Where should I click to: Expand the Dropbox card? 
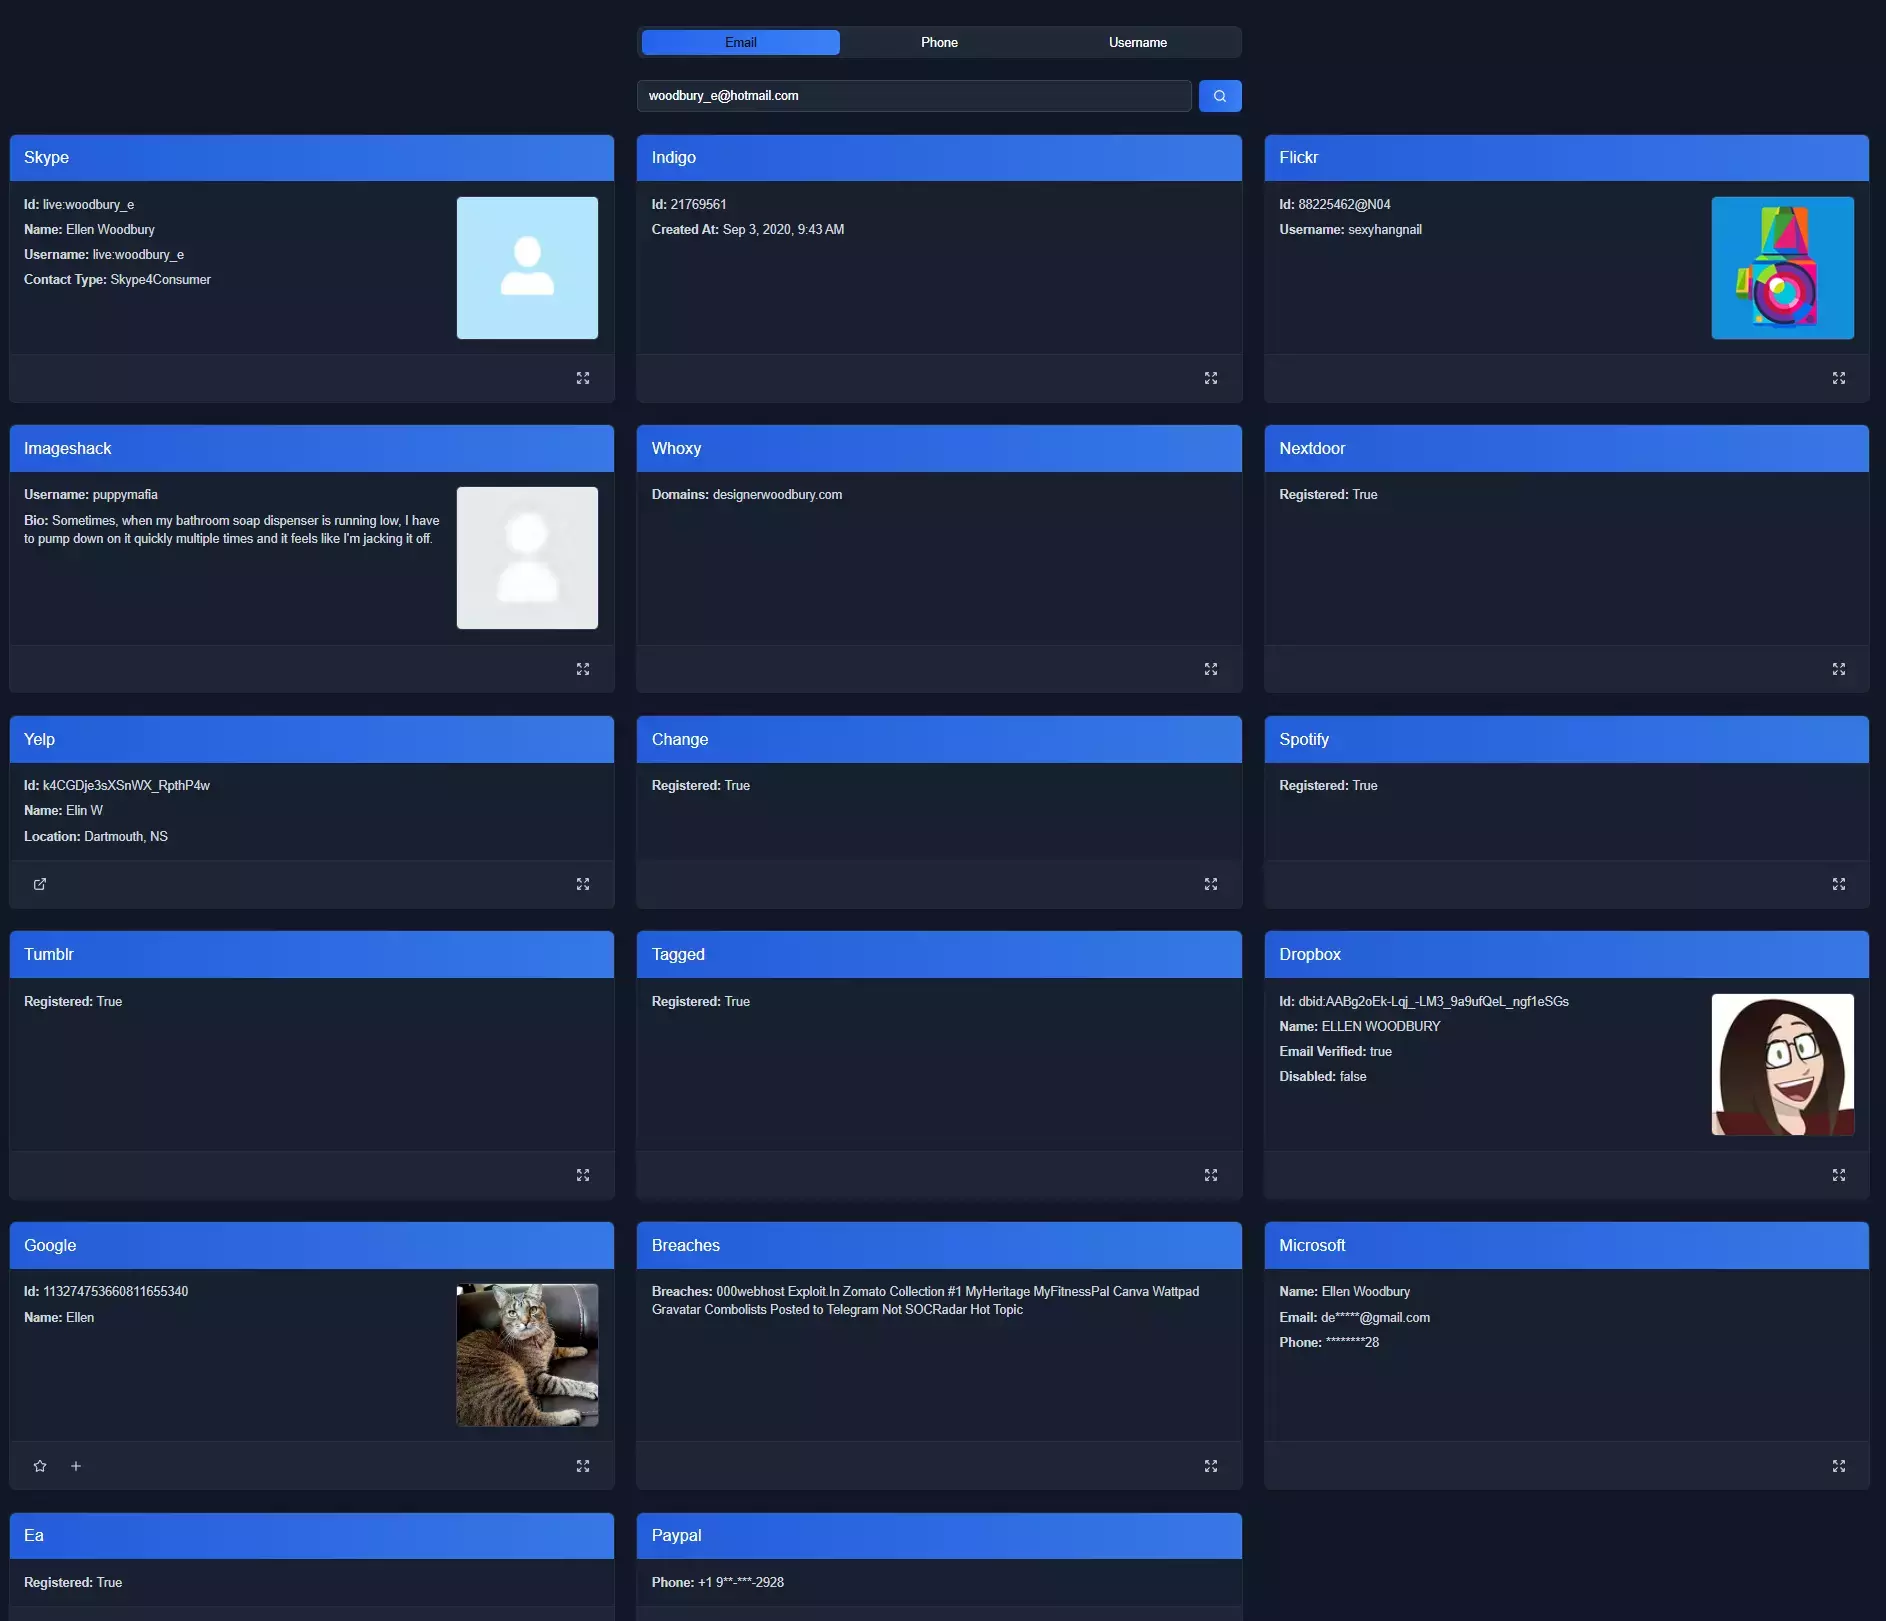point(1838,1175)
